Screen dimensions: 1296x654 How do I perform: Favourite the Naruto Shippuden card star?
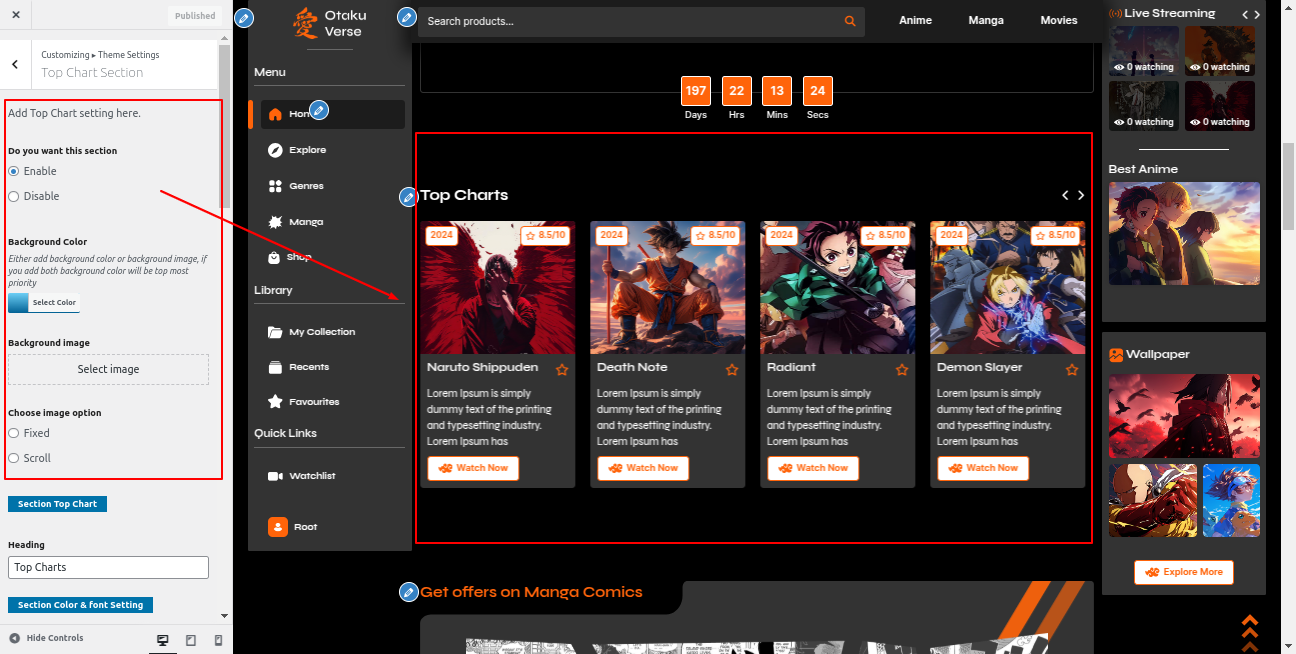tap(562, 370)
